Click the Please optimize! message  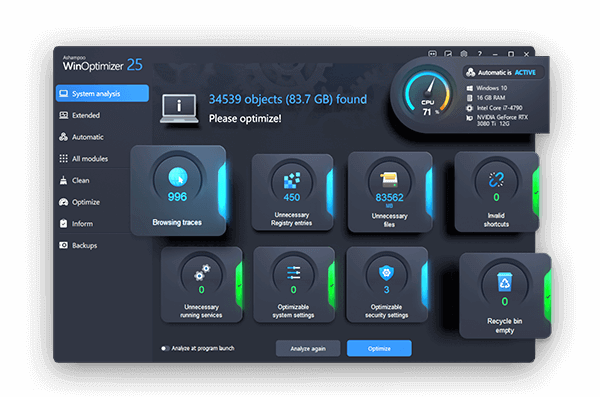pyautogui.click(x=245, y=119)
